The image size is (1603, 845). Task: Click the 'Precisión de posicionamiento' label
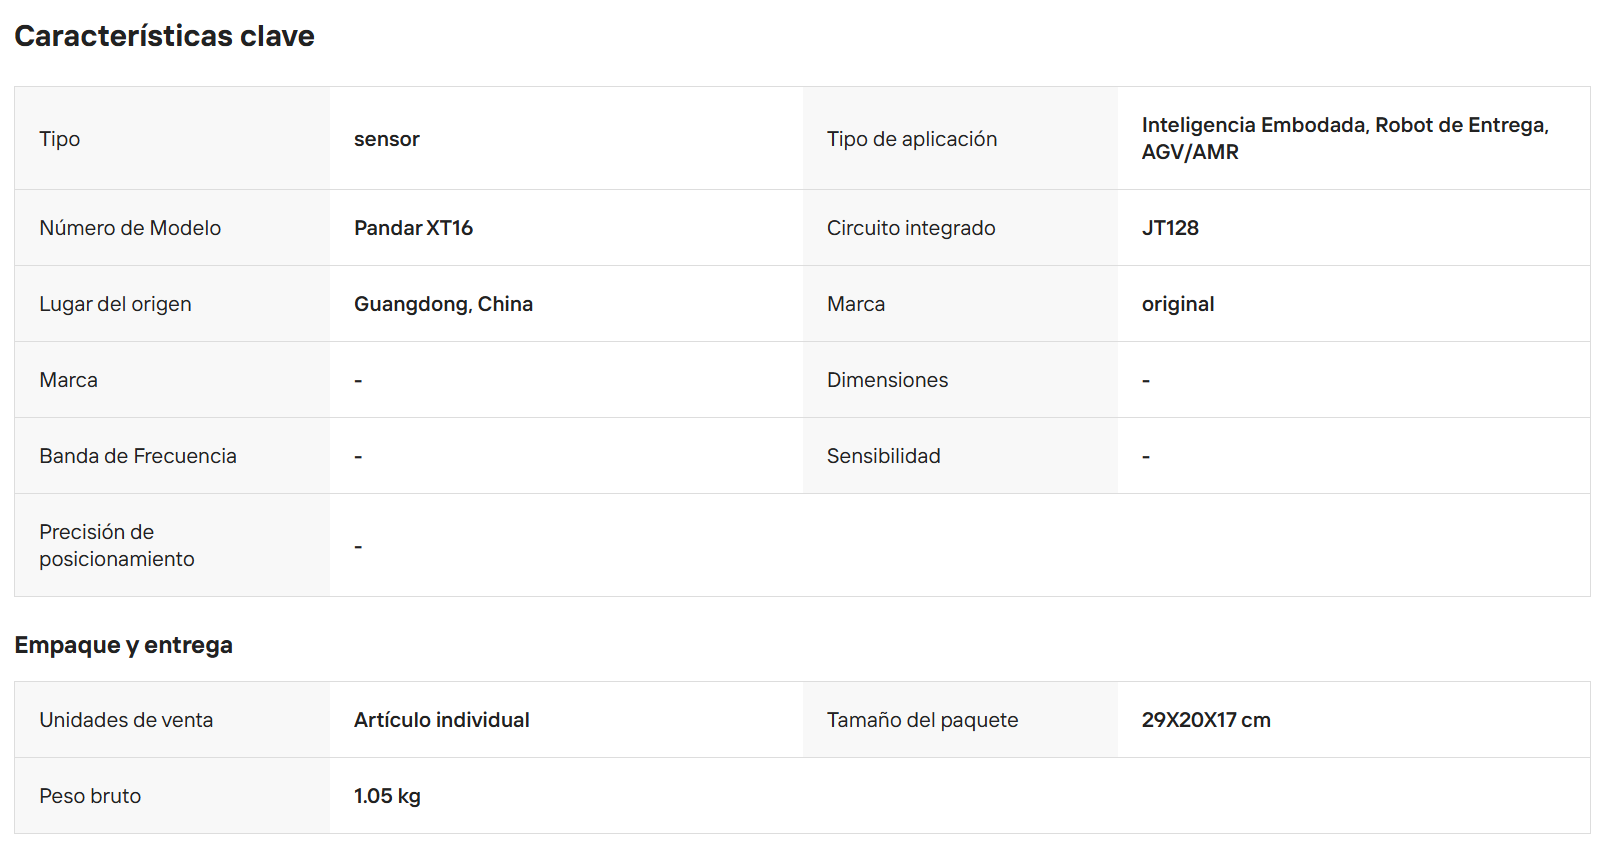click(x=117, y=545)
